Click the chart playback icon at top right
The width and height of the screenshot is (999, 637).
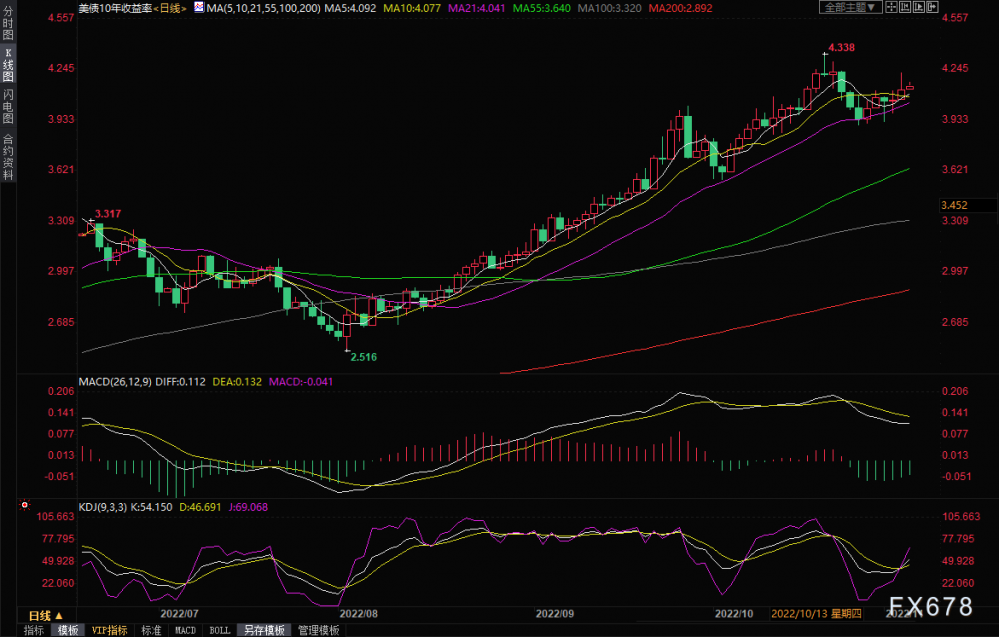[x=919, y=7]
